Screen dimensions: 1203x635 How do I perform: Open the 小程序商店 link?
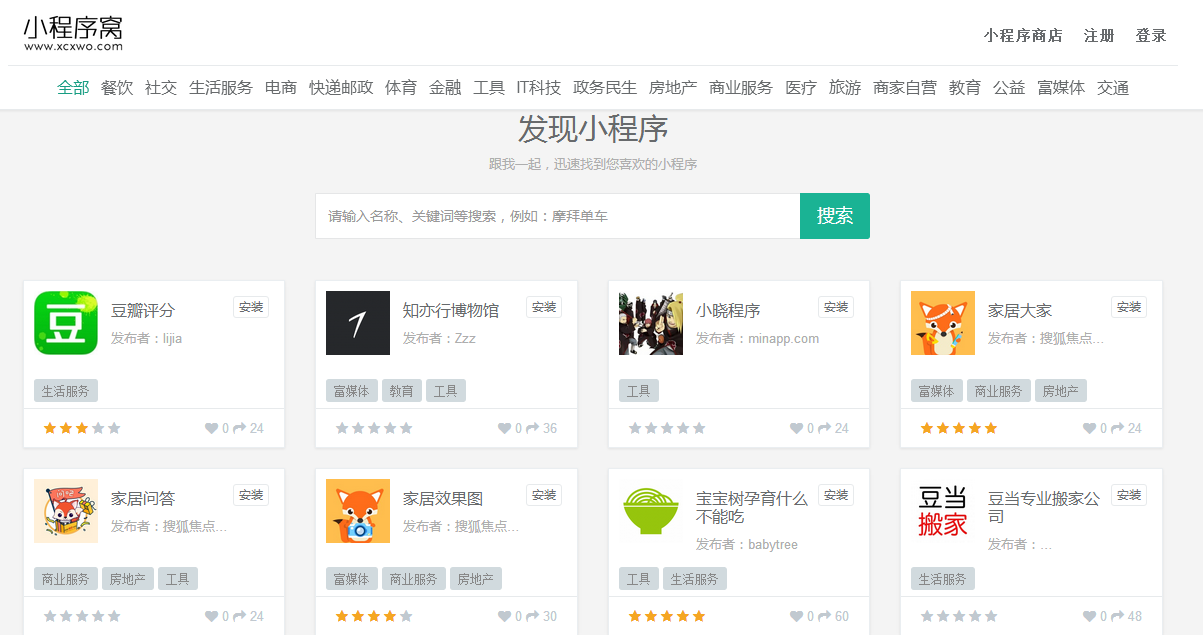1023,35
